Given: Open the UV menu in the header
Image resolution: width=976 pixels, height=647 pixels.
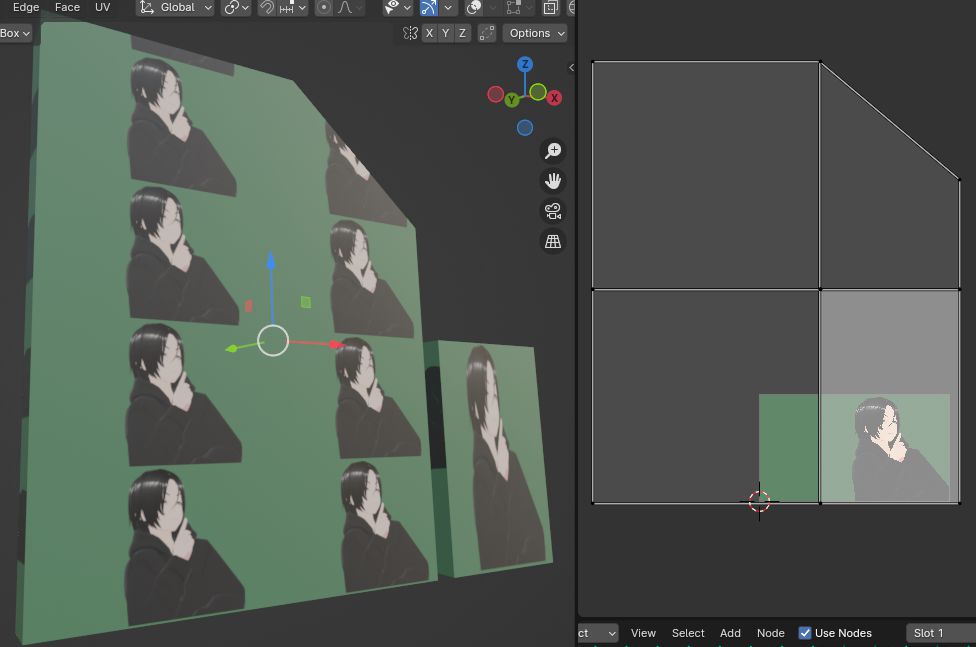Looking at the screenshot, I should (x=102, y=7).
